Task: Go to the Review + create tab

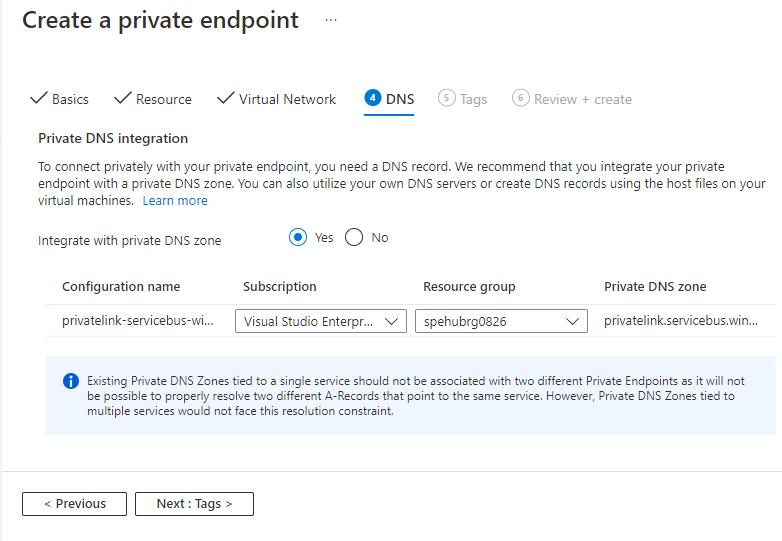Action: coord(582,99)
